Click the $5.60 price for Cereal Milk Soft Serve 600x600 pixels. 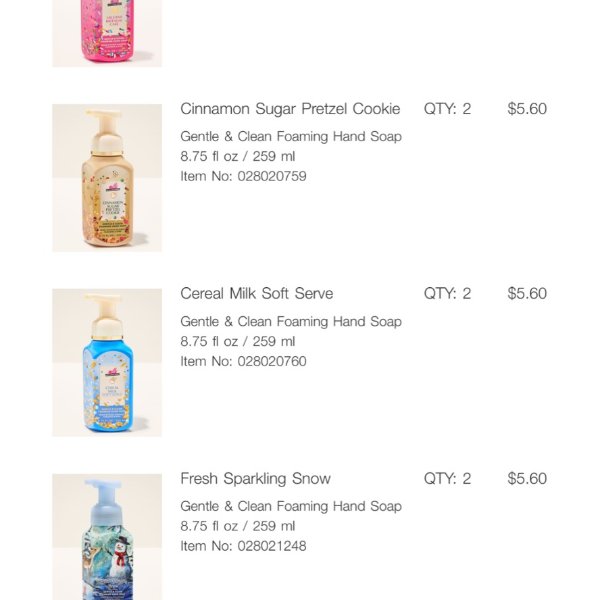pos(527,294)
